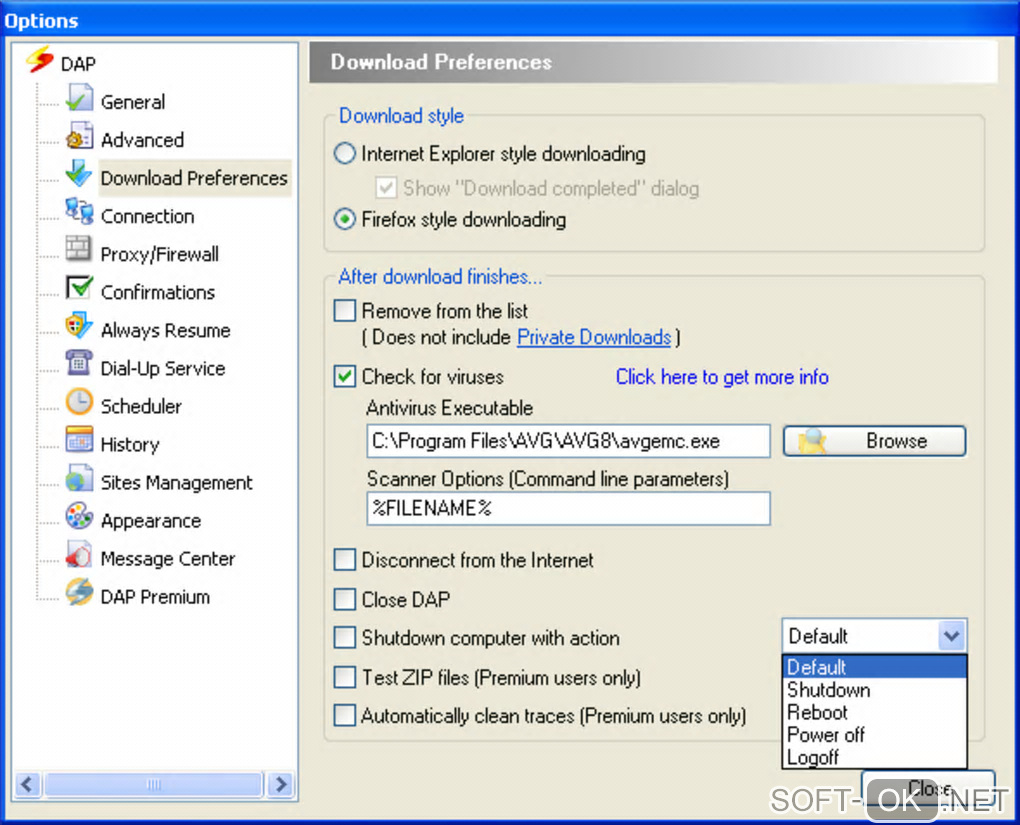Toggle Show "Download completed" dialog checkbox
This screenshot has width=1020, height=825.
coord(386,188)
